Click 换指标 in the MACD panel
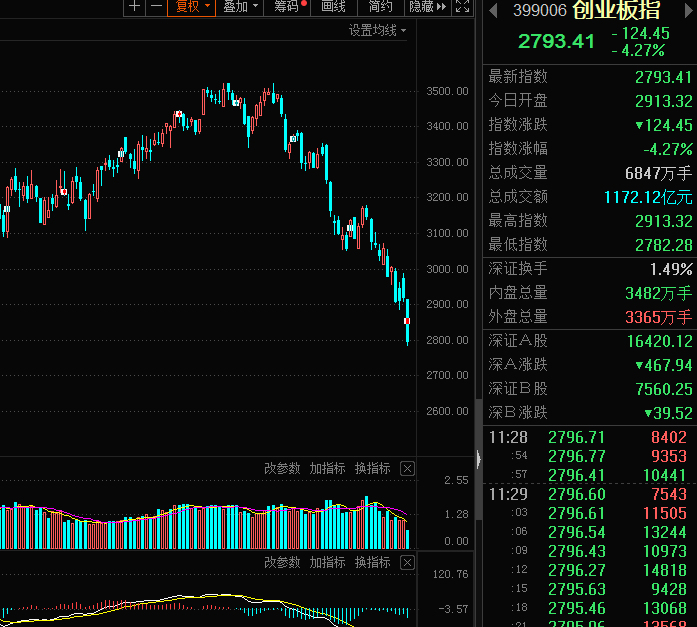The width and height of the screenshot is (697, 627). (372, 563)
